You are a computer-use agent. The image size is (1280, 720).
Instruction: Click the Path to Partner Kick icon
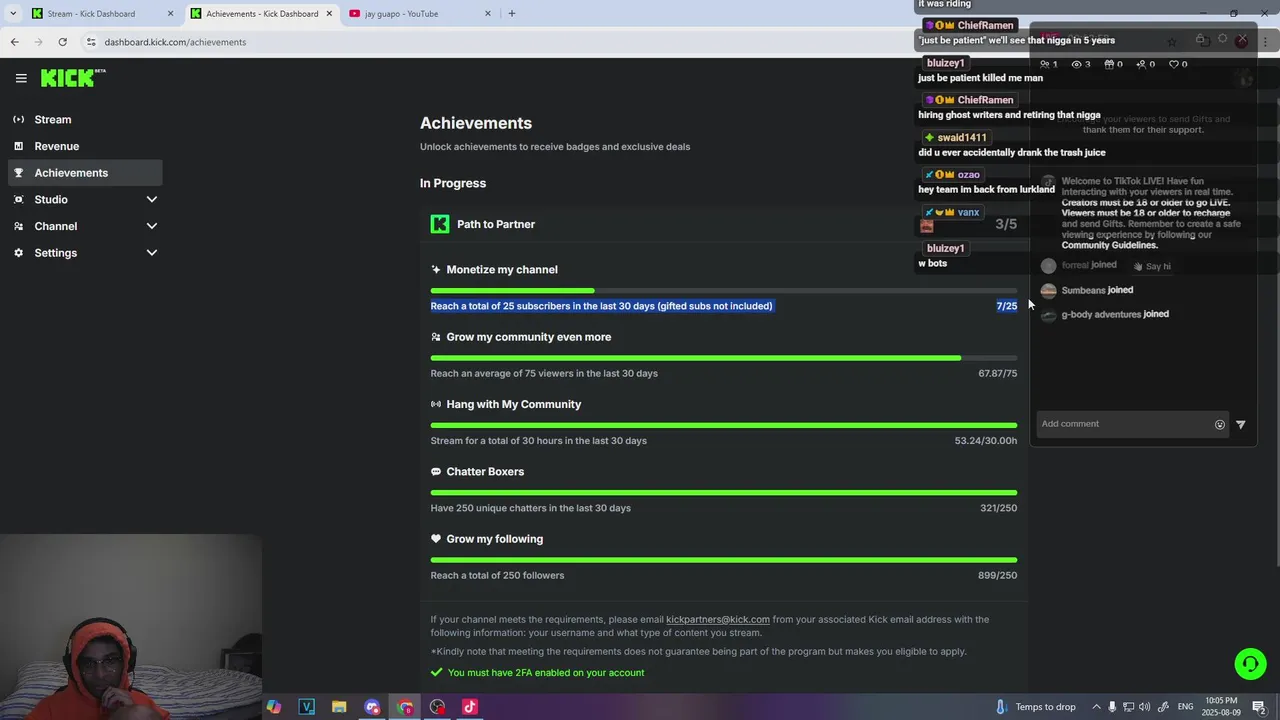pyautogui.click(x=440, y=224)
